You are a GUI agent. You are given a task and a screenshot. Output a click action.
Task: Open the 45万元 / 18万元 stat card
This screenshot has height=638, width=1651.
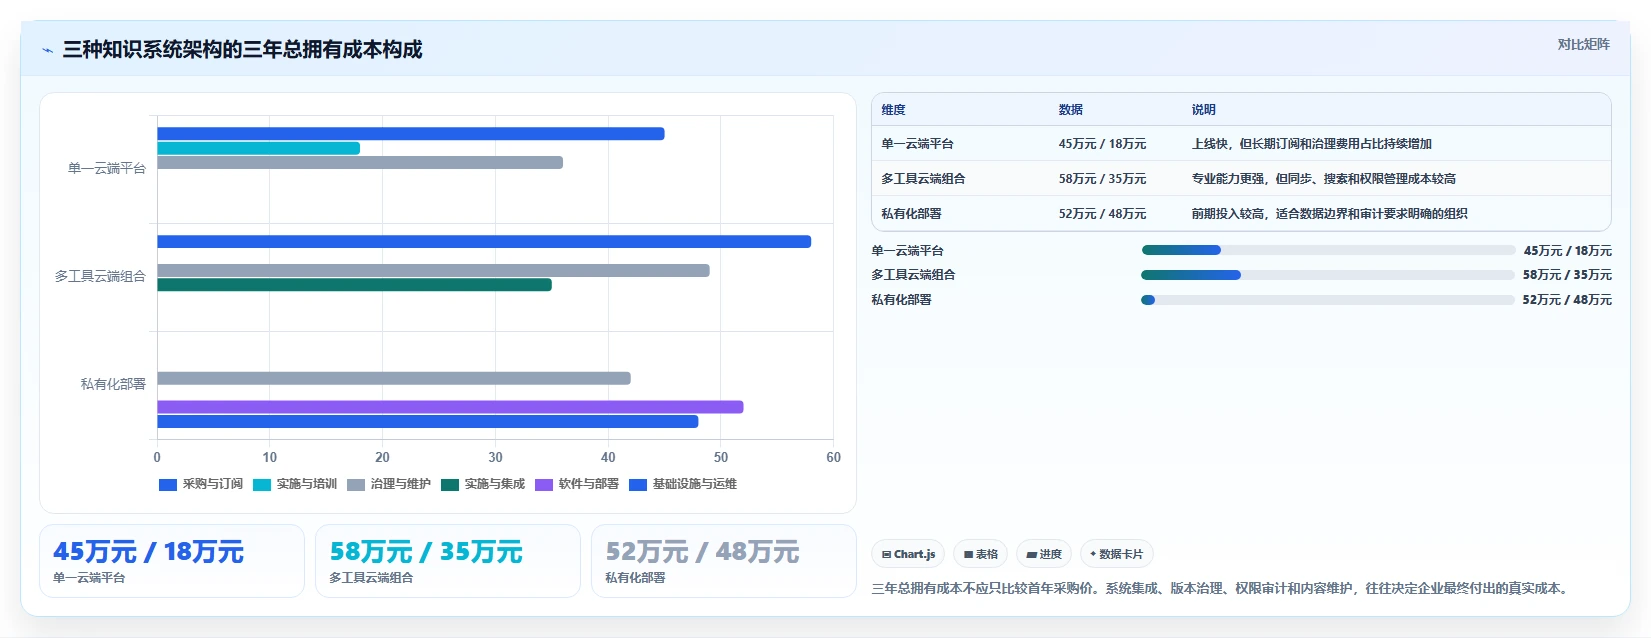click(x=172, y=561)
